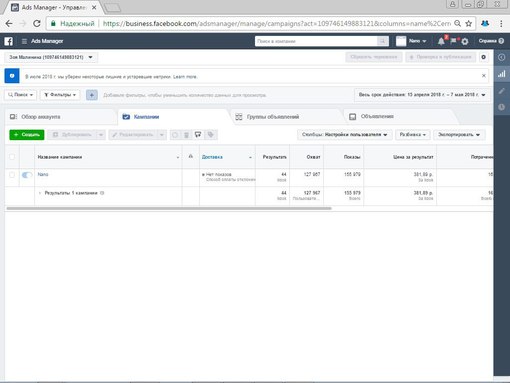
Task: Bookmark the page with the star icon
Action: 469,23
